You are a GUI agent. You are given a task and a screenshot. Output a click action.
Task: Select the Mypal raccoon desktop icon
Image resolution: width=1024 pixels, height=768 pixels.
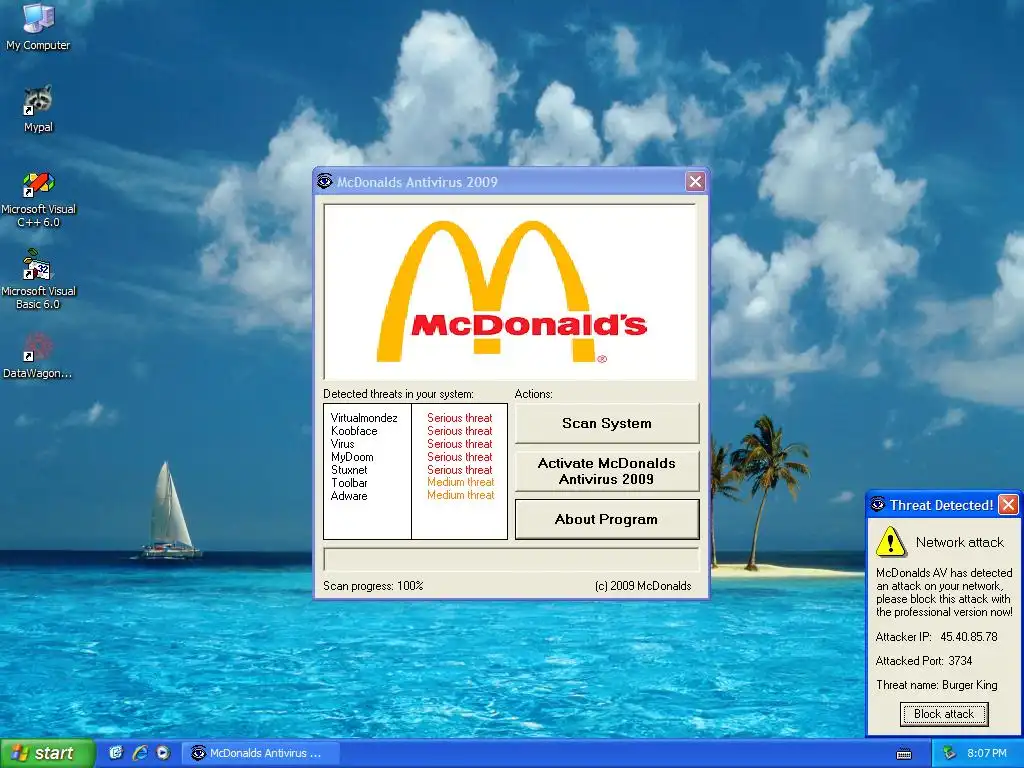coord(38,109)
